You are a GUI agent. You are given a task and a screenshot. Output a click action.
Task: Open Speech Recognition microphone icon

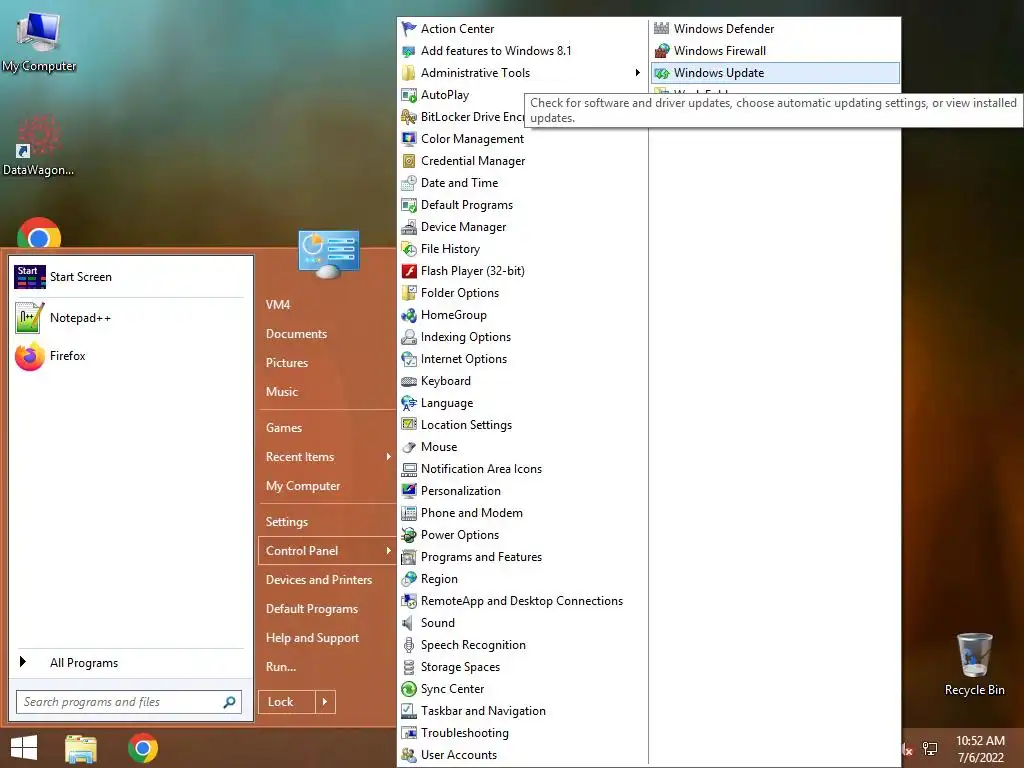[409, 645]
